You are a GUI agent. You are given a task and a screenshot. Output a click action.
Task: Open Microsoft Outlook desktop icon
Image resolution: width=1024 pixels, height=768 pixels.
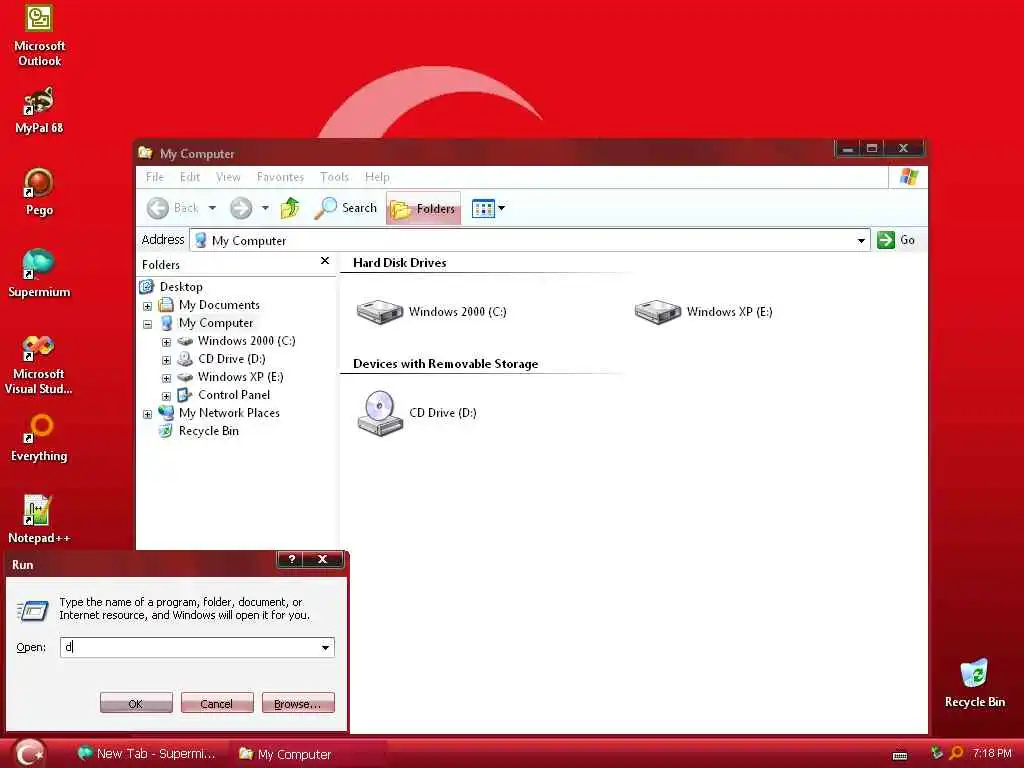[39, 35]
